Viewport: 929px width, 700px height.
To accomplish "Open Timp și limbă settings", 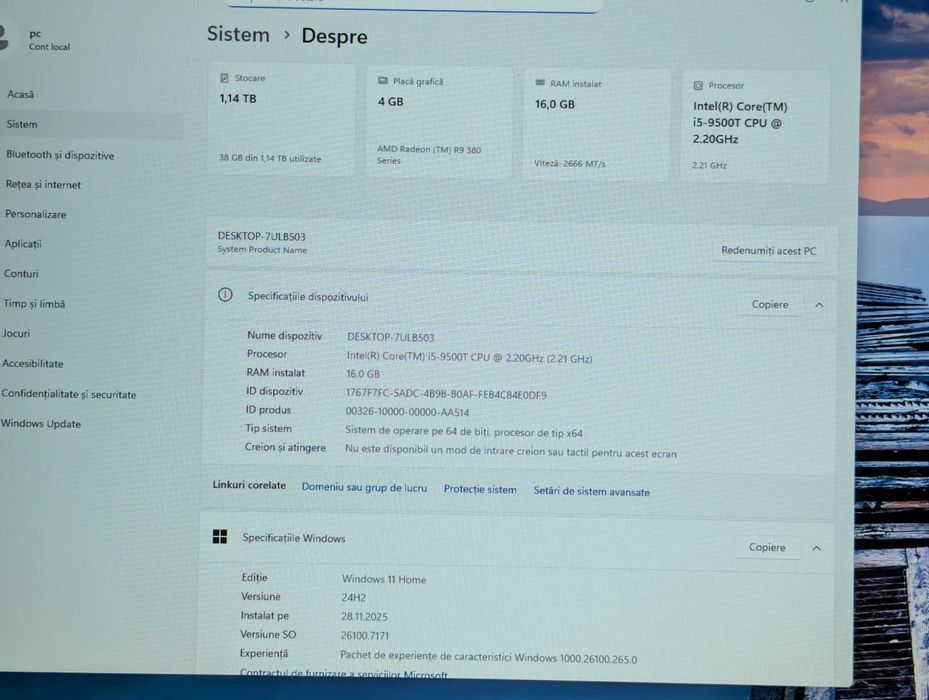I will pyautogui.click(x=34, y=304).
